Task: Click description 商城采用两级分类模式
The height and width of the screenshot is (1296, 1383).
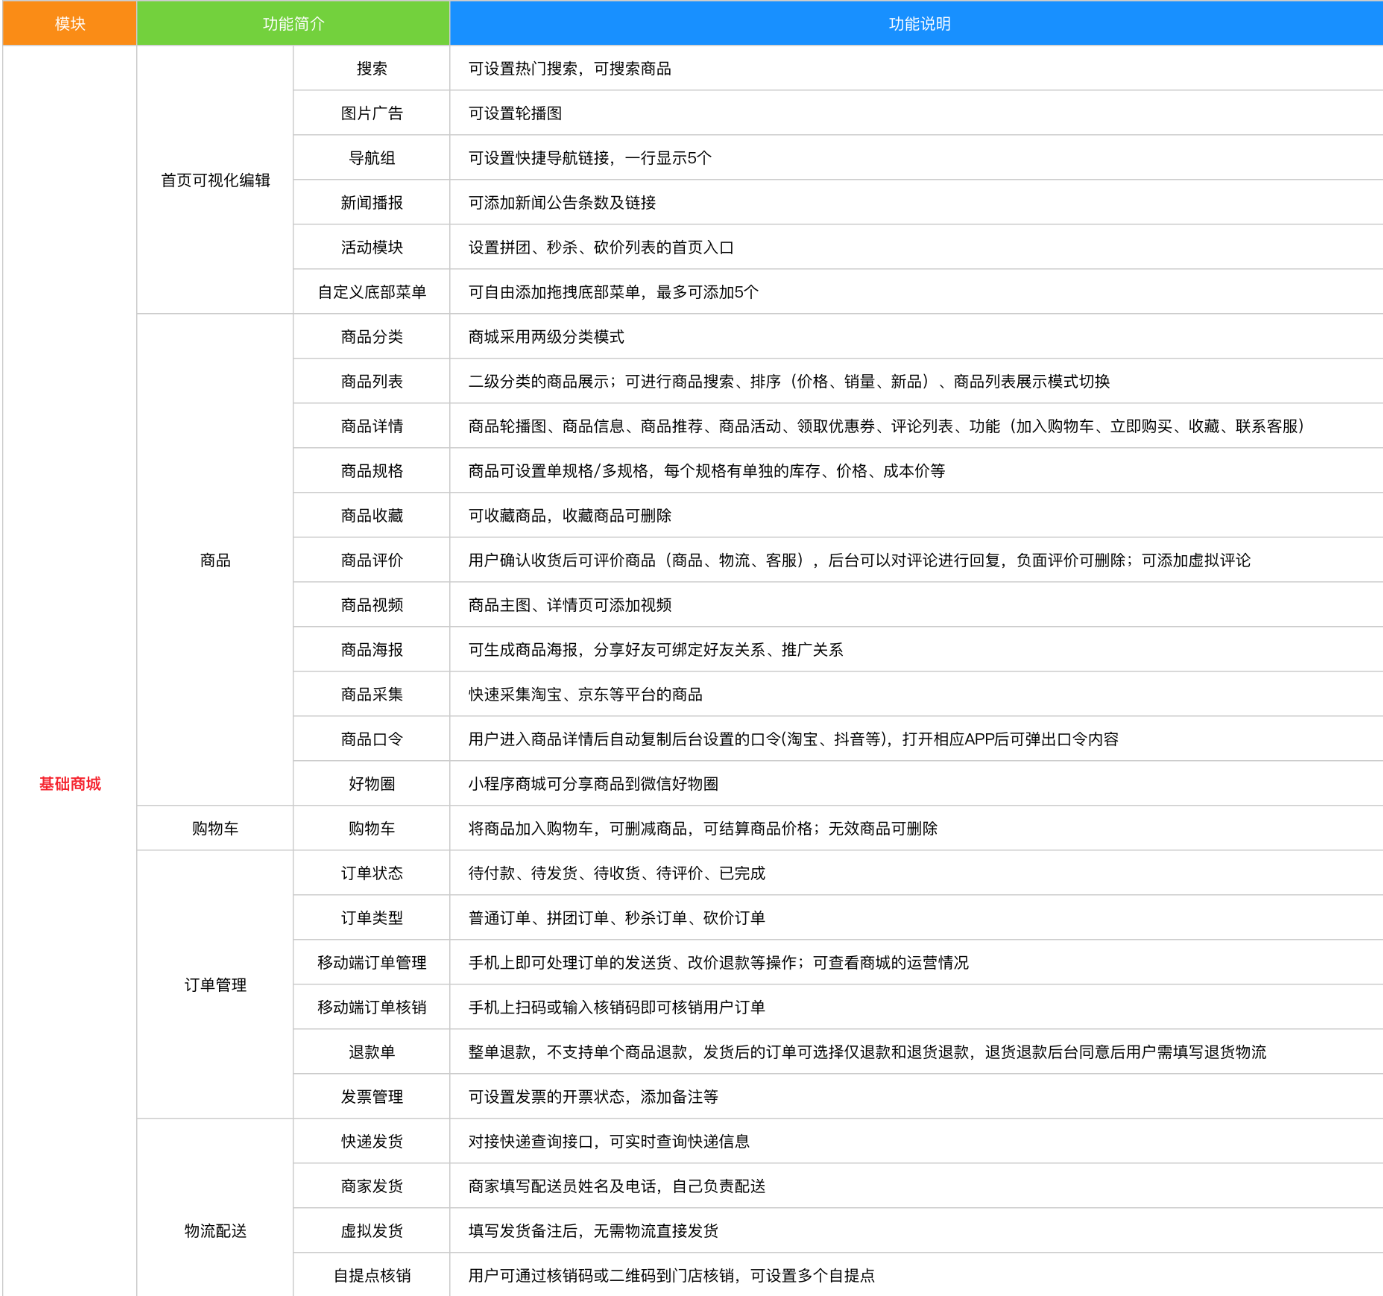Action: [x=546, y=337]
